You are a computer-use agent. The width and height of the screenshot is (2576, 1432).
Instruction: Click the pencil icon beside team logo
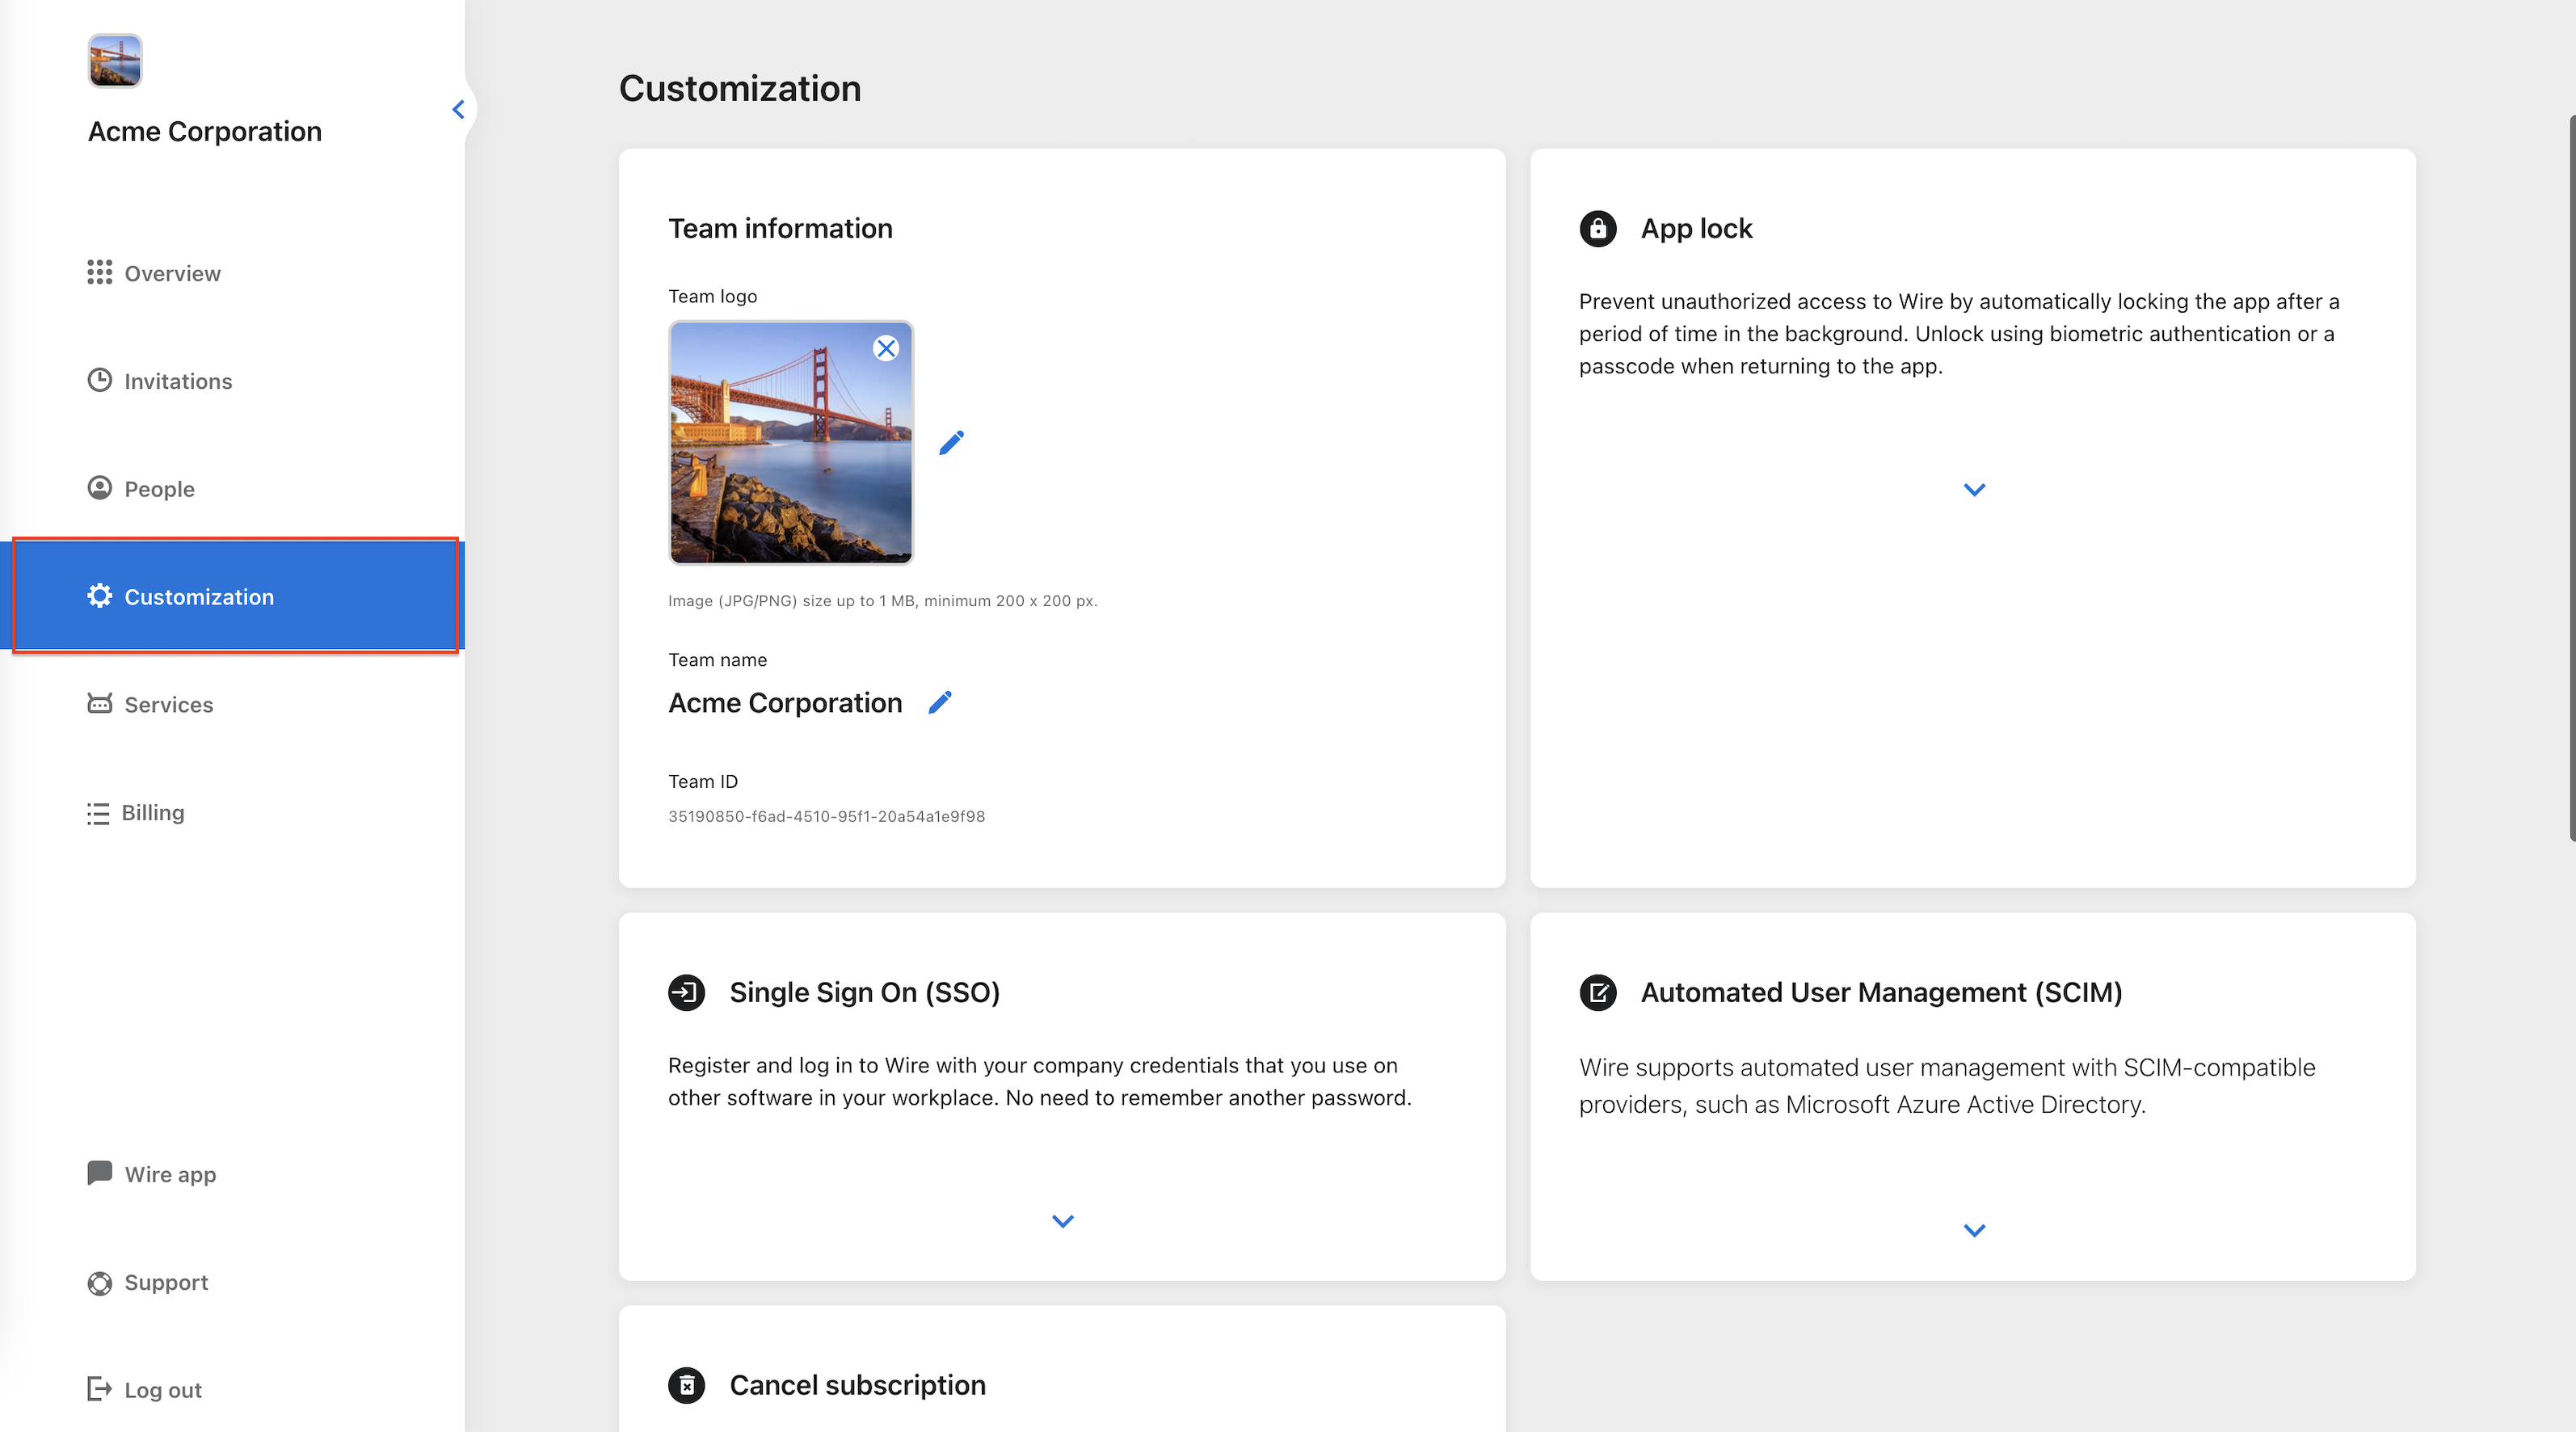[x=951, y=442]
